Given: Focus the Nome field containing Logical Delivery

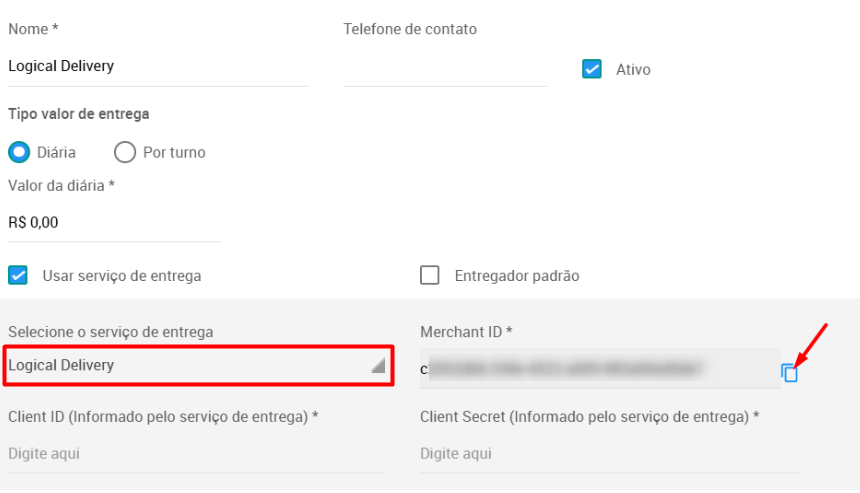Looking at the screenshot, I should pos(158,66).
